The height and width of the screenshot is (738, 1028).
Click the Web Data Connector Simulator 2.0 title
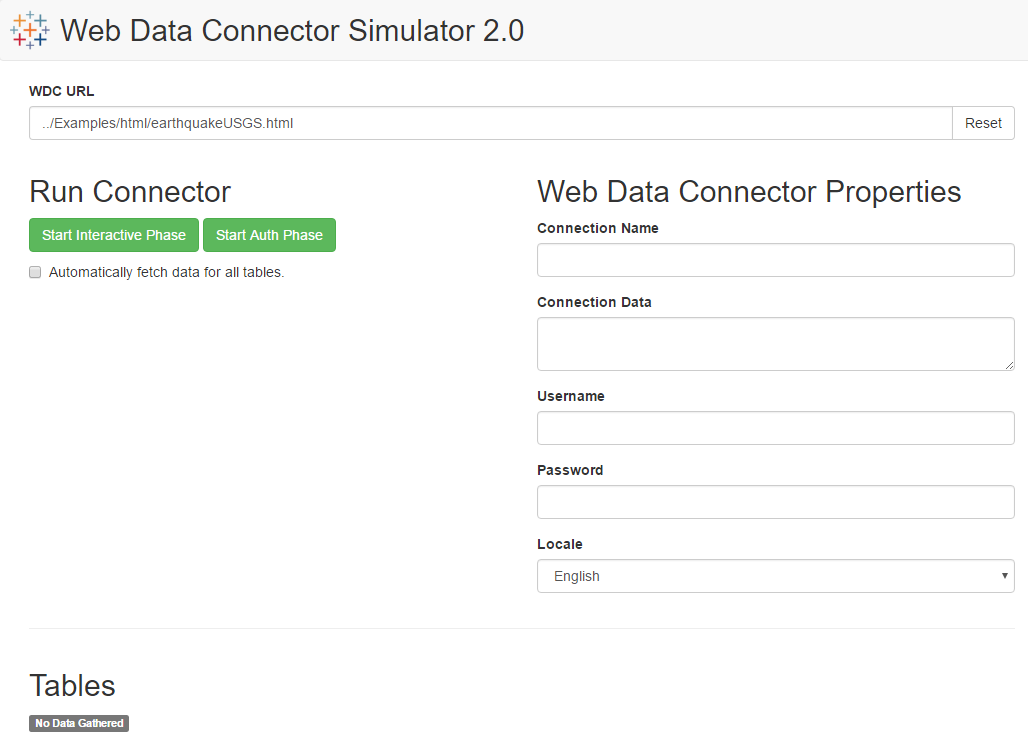[x=292, y=31]
